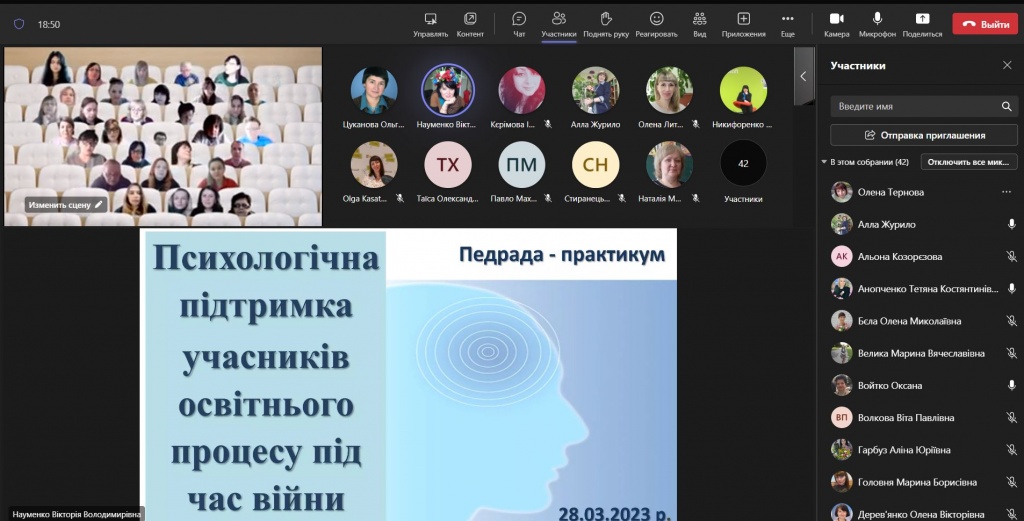The height and width of the screenshot is (521, 1024).
Task: Open the Приложения apps menu
Action: click(743, 25)
